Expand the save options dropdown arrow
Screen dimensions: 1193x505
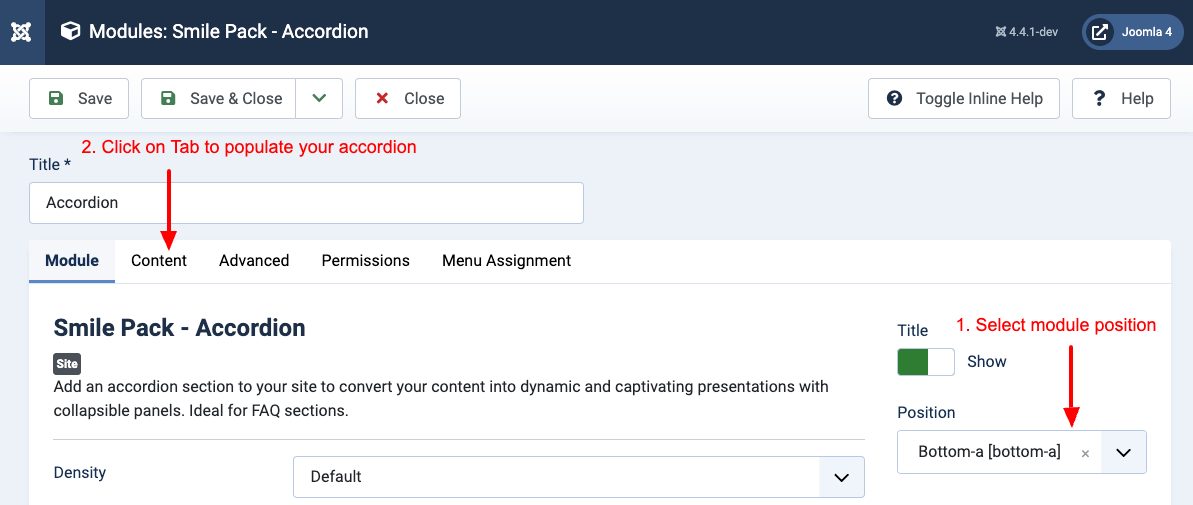(x=319, y=98)
